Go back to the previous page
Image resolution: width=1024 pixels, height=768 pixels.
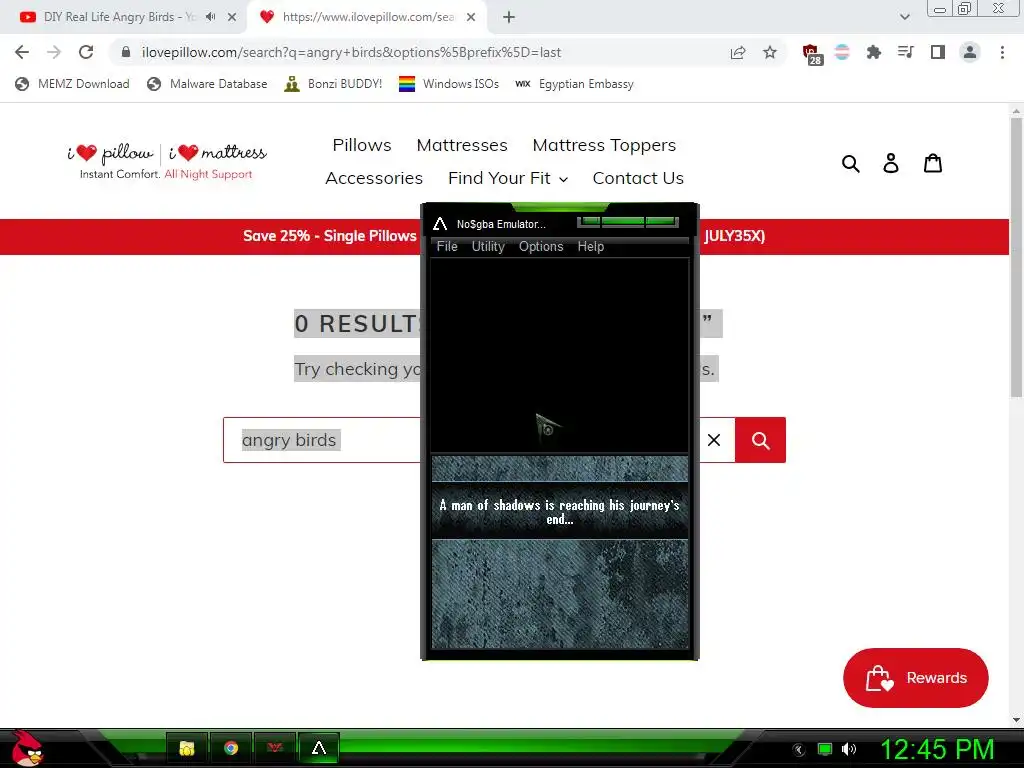click(x=22, y=52)
